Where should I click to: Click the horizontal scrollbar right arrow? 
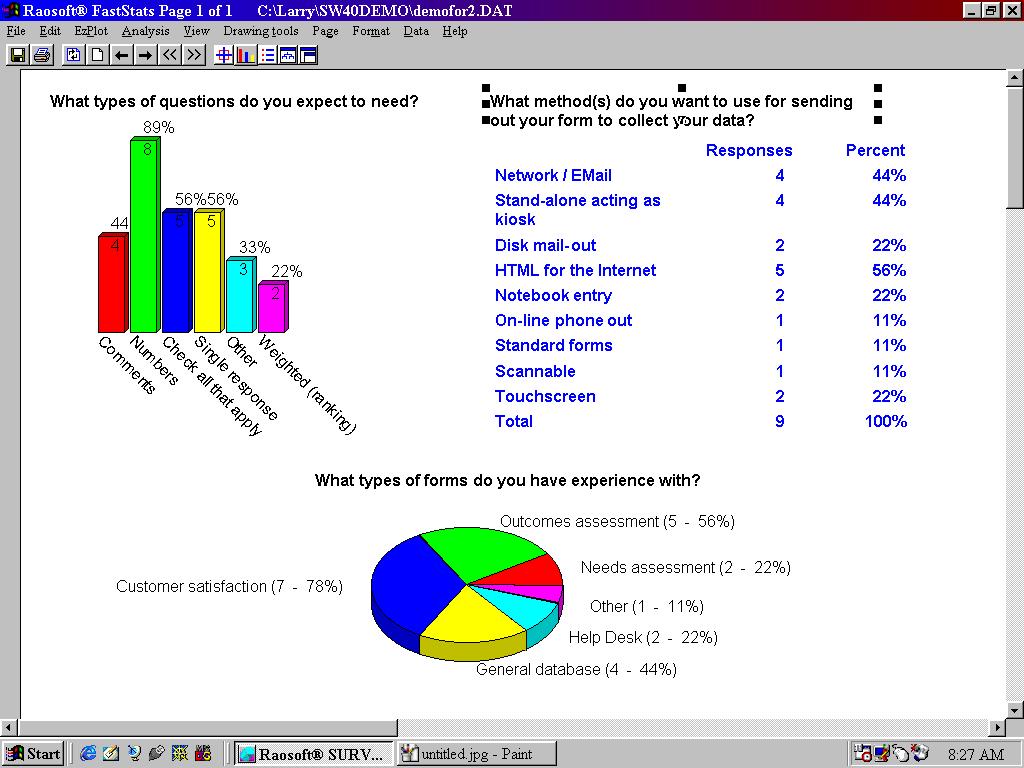(x=997, y=727)
